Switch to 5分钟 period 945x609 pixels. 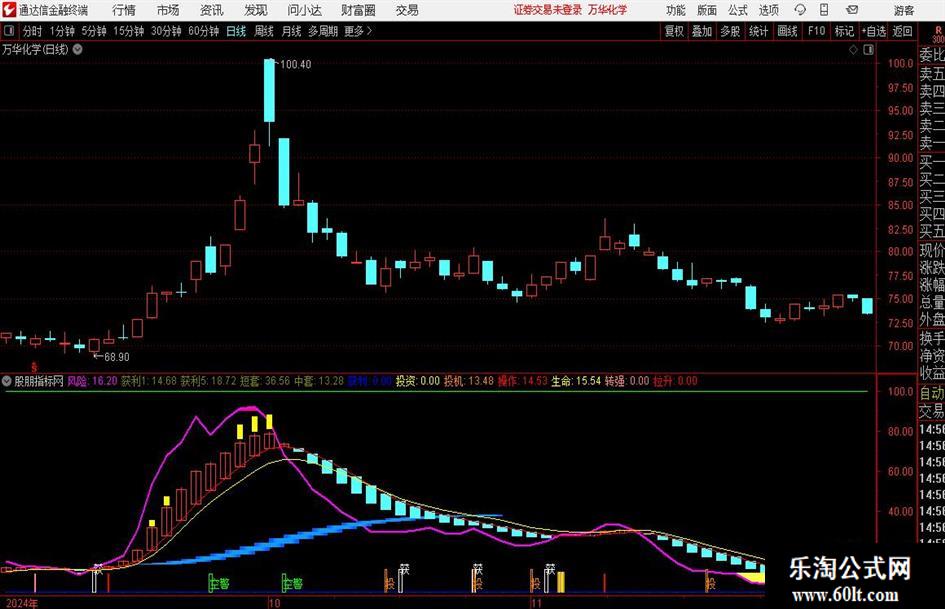94,31
